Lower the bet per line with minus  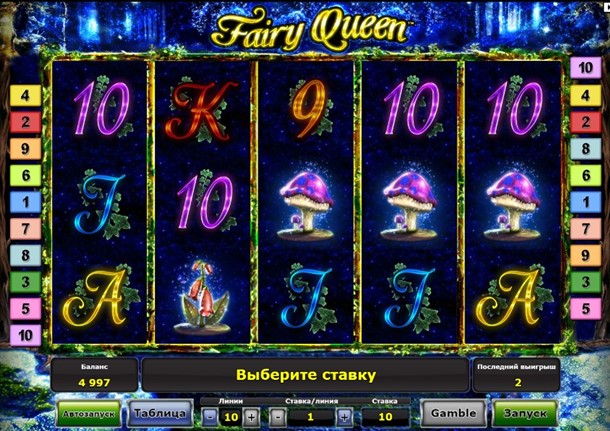click(x=278, y=418)
